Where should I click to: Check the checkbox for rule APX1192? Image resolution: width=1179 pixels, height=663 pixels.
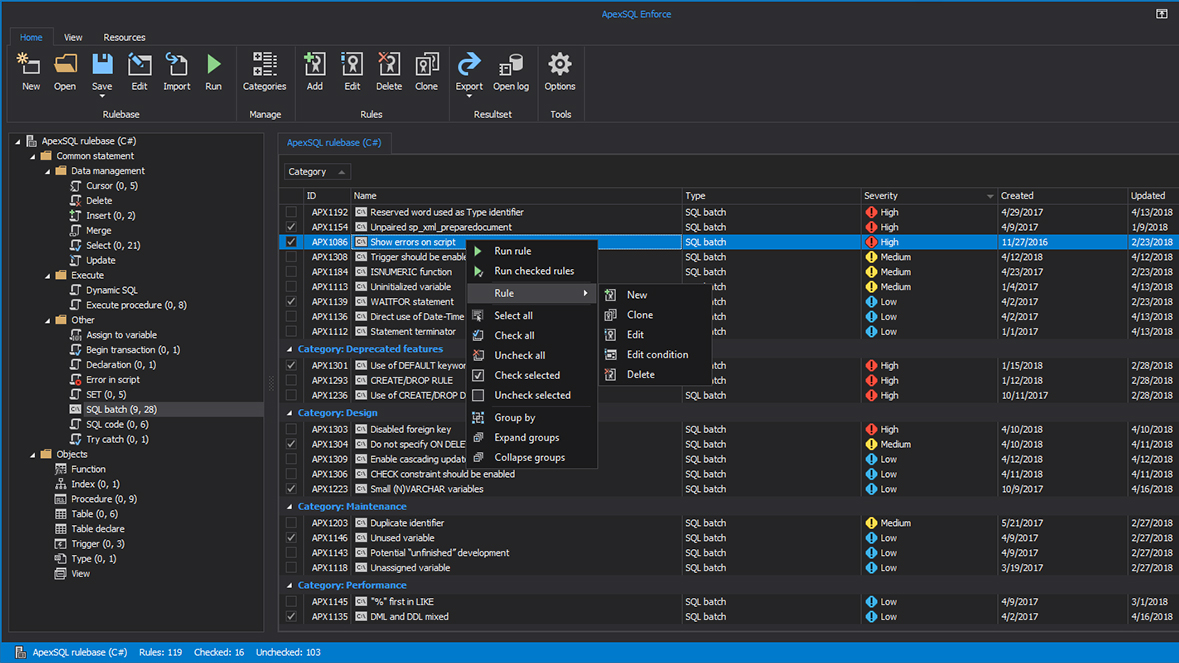point(290,212)
